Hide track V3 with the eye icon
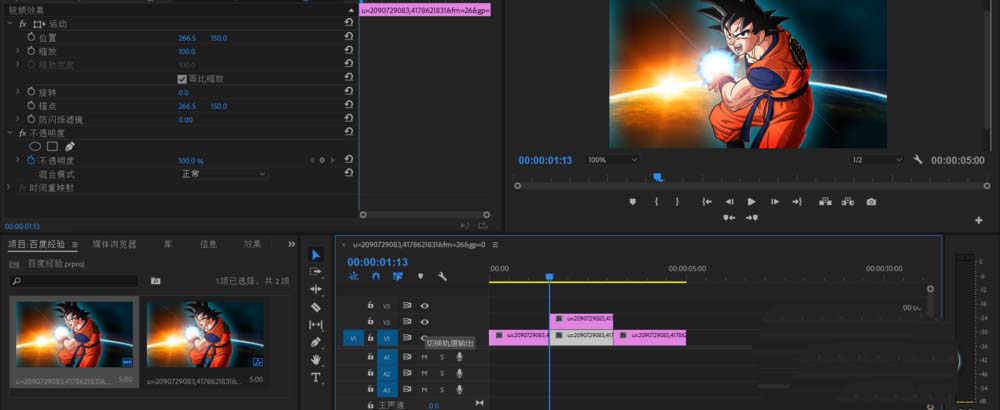The image size is (1000, 410). 425,306
